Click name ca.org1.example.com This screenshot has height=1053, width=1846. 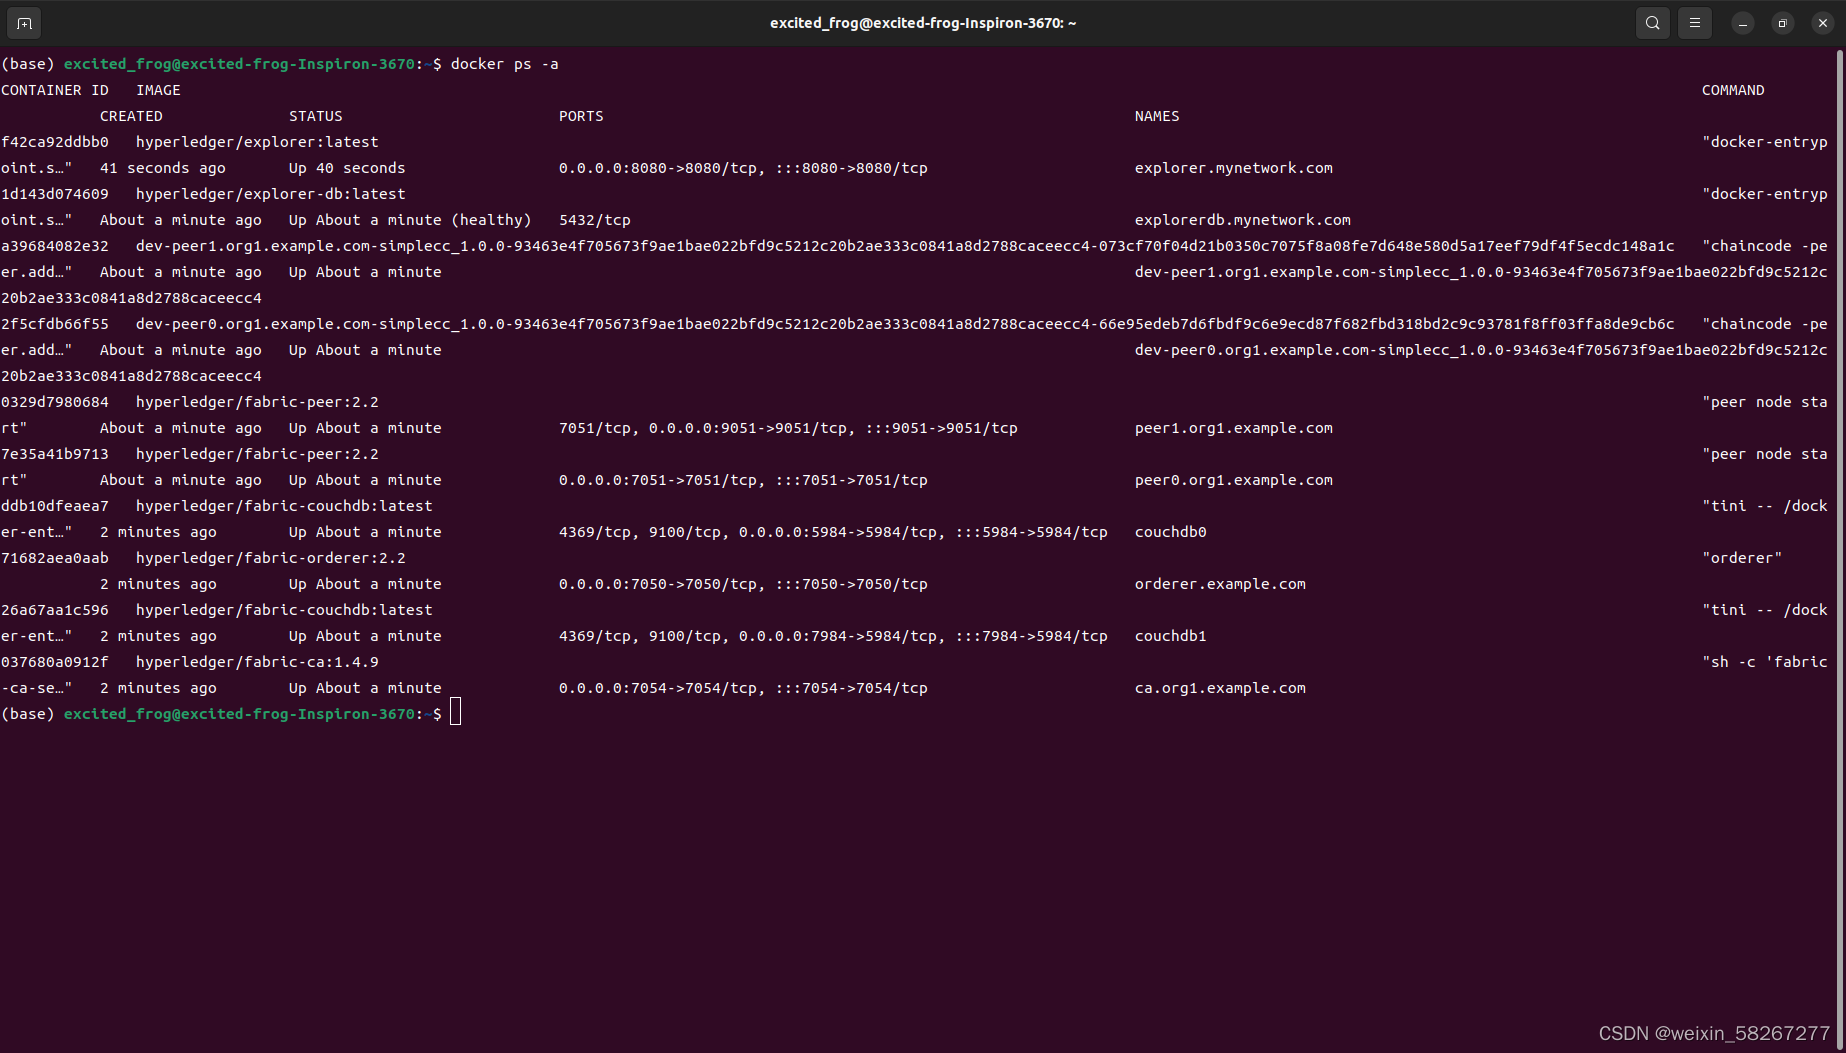point(1220,688)
